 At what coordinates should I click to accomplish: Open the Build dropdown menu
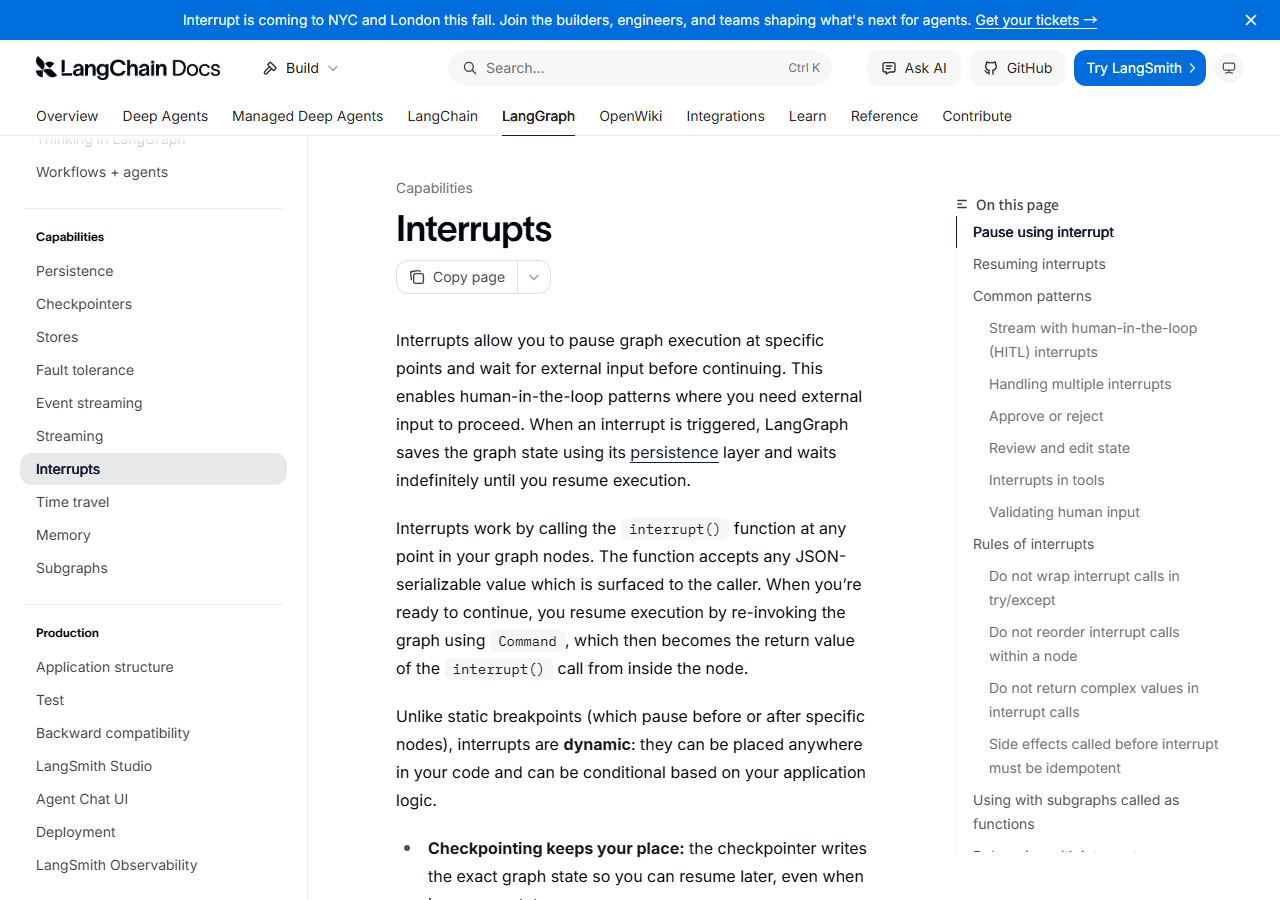coord(300,68)
